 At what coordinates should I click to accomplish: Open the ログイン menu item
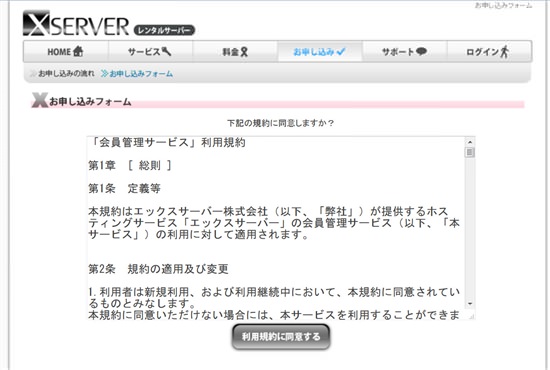pos(489,52)
